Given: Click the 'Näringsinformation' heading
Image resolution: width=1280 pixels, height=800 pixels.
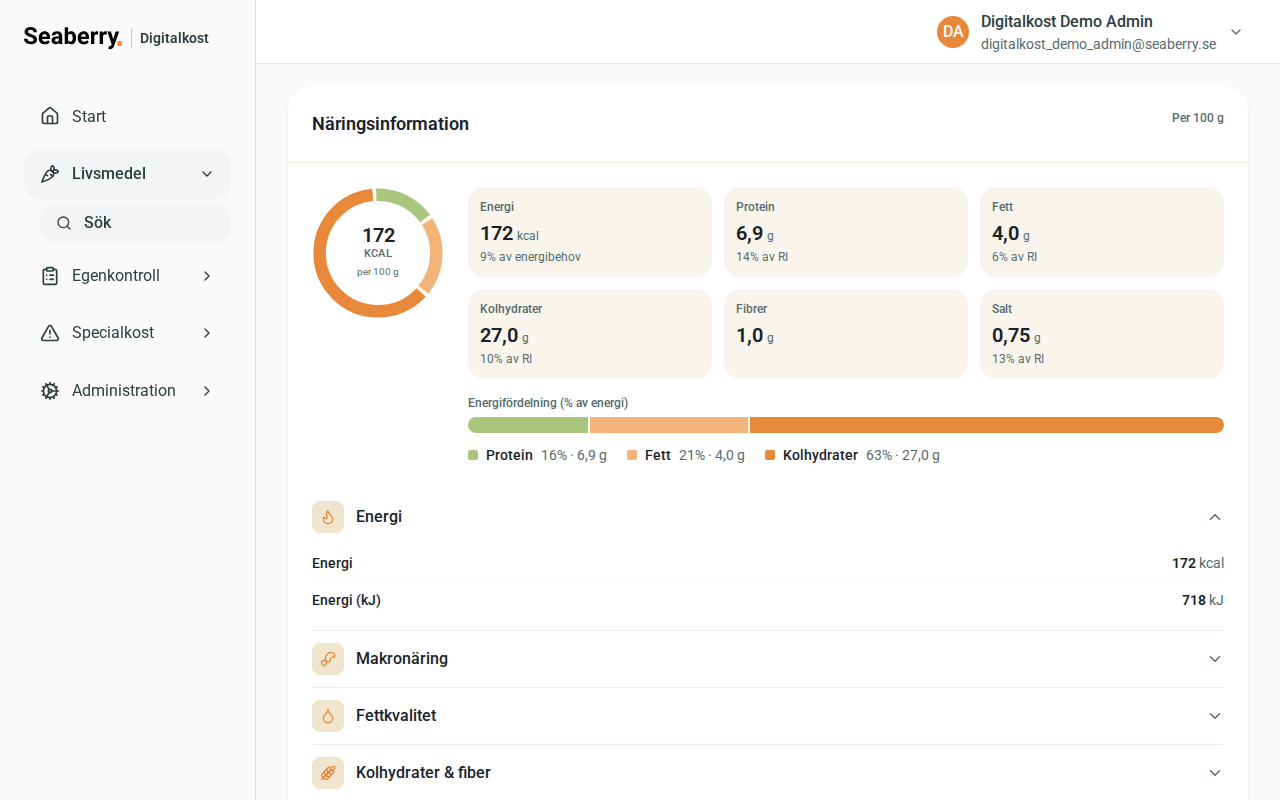Looking at the screenshot, I should coord(390,124).
